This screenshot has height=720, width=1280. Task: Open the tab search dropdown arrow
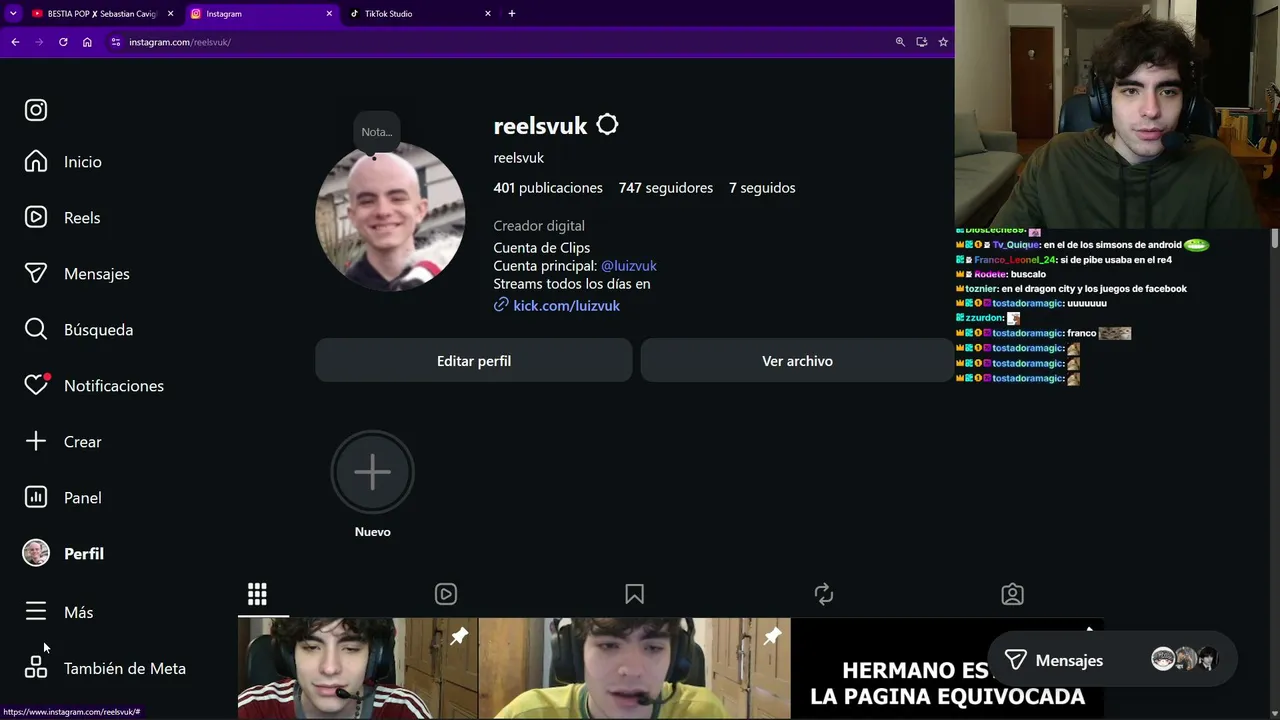(x=13, y=14)
